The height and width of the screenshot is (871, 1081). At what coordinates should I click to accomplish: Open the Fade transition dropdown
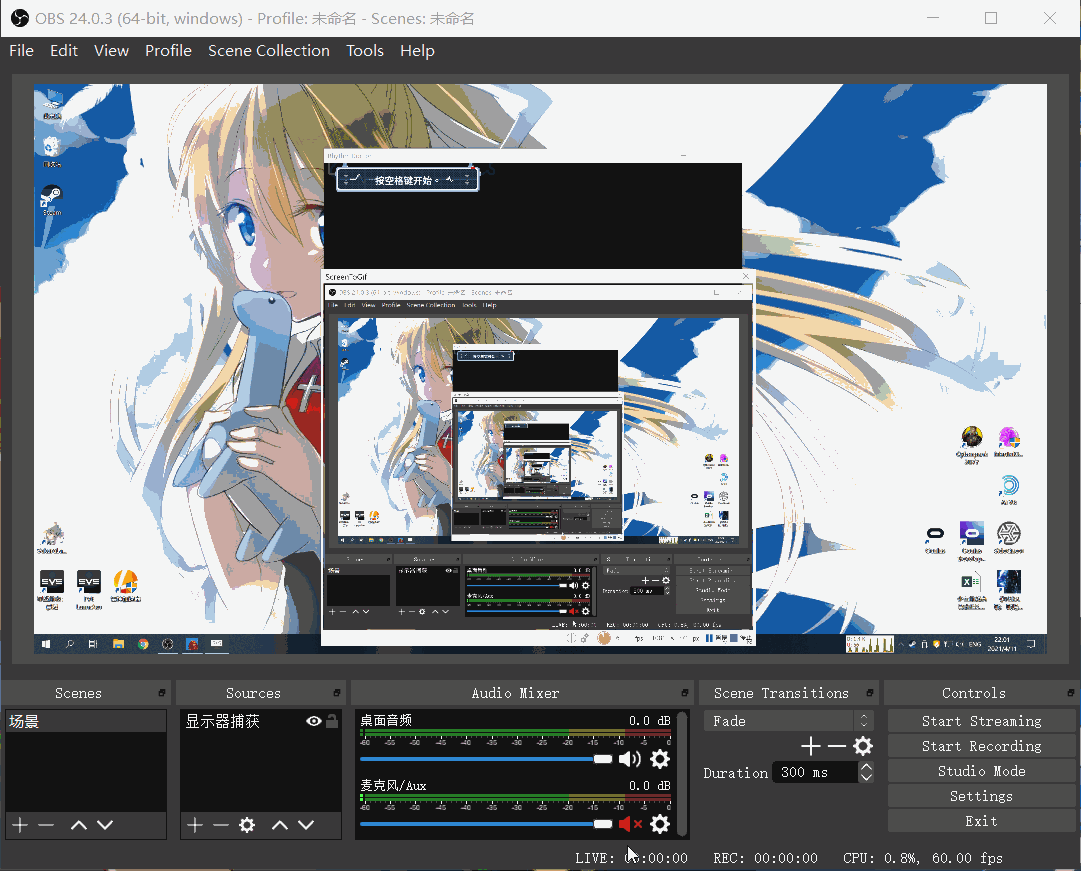coord(789,721)
